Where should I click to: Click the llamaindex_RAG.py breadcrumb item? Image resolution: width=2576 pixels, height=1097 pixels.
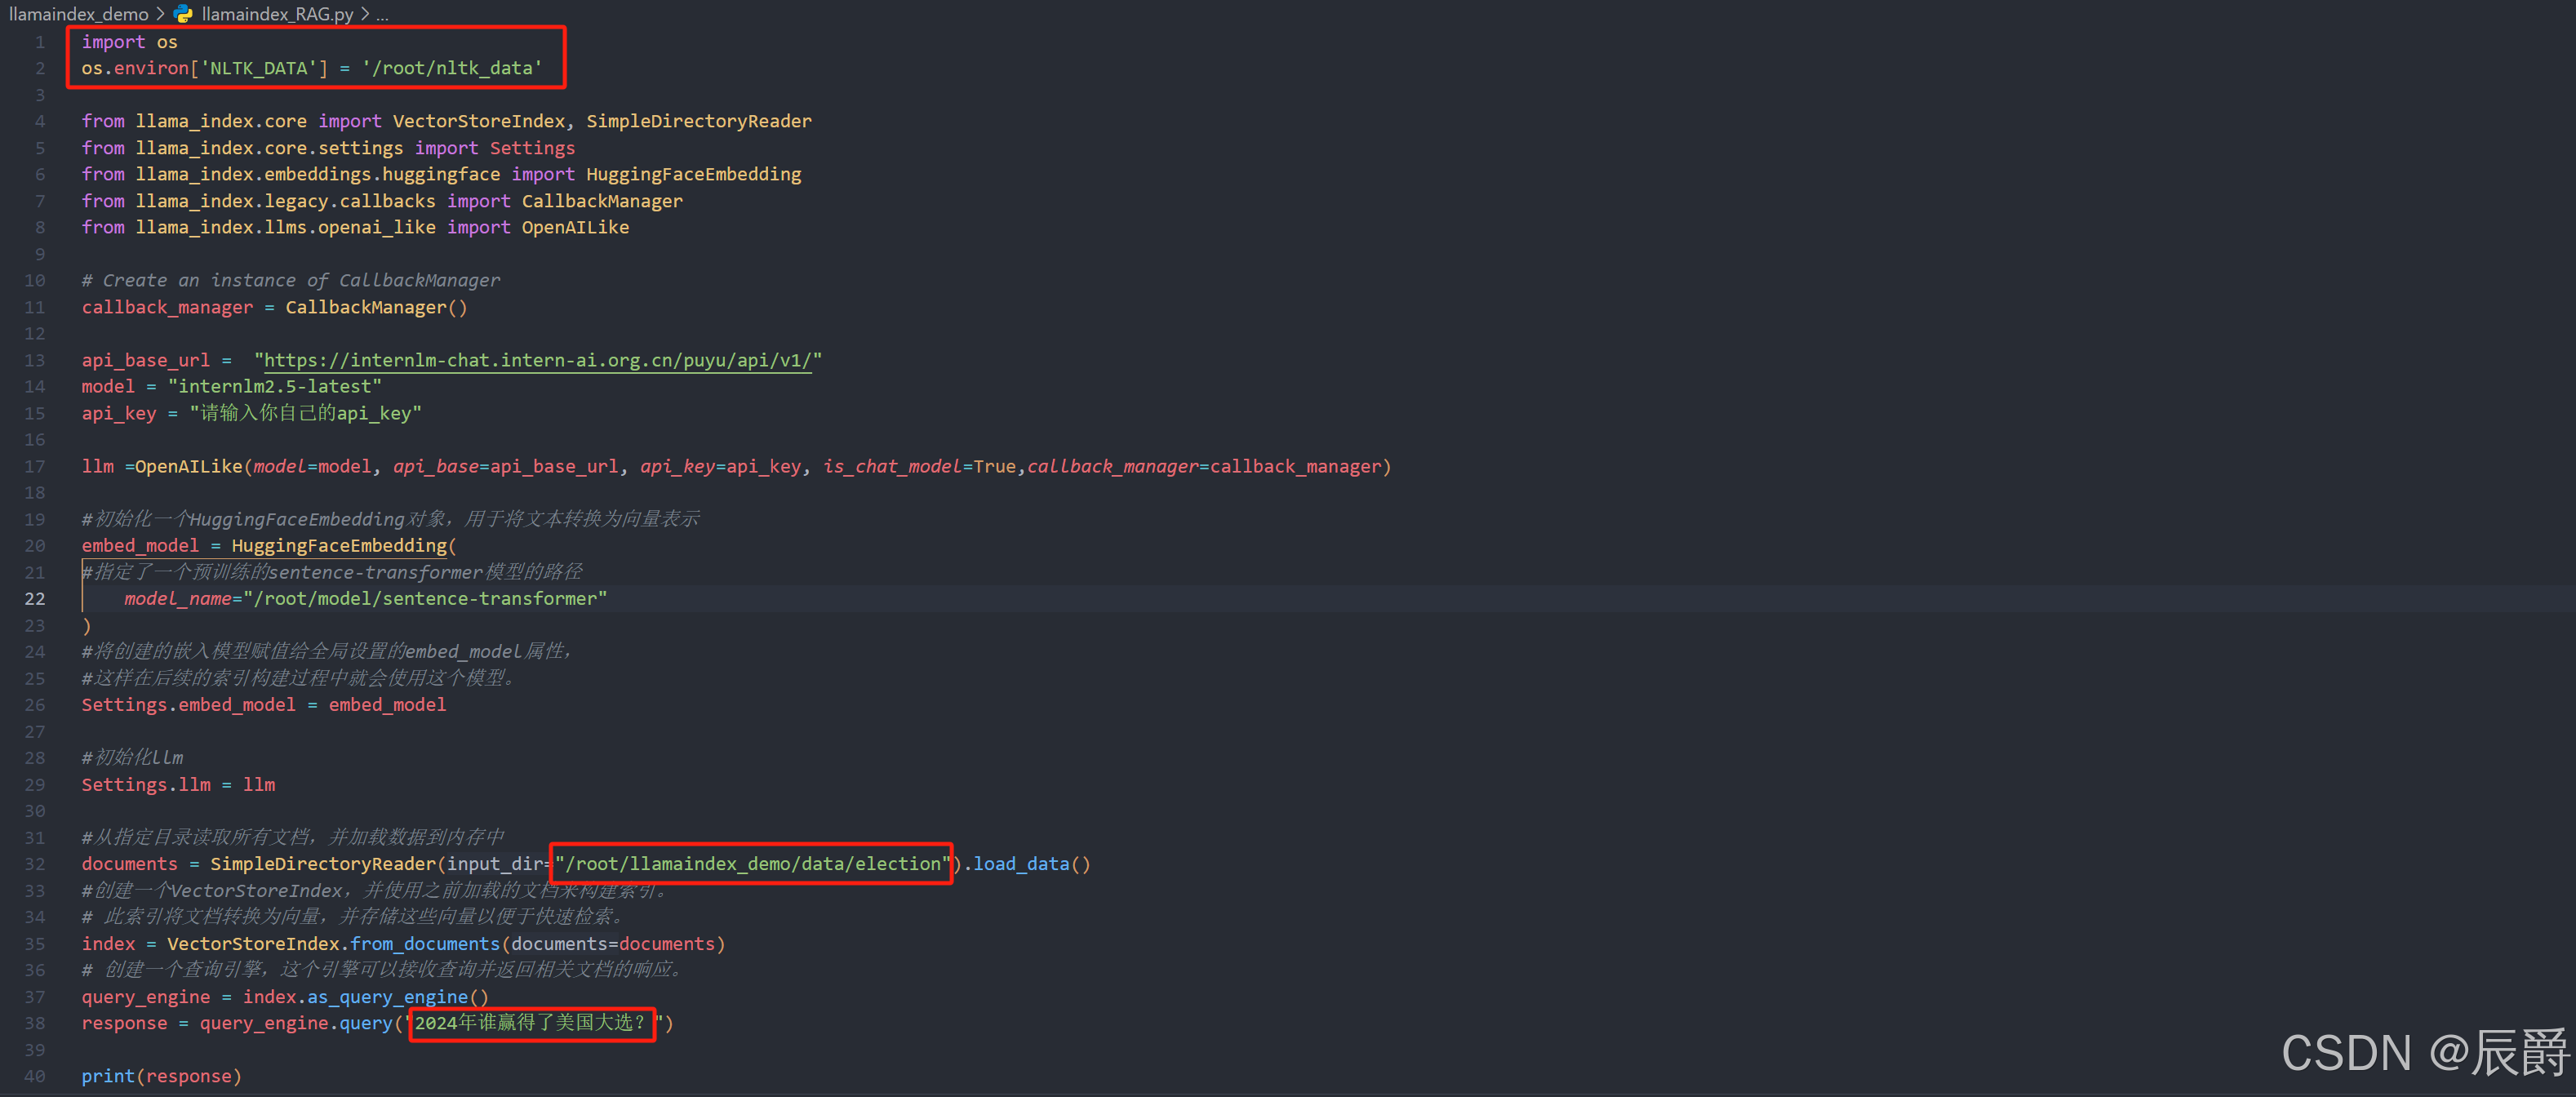(x=276, y=14)
